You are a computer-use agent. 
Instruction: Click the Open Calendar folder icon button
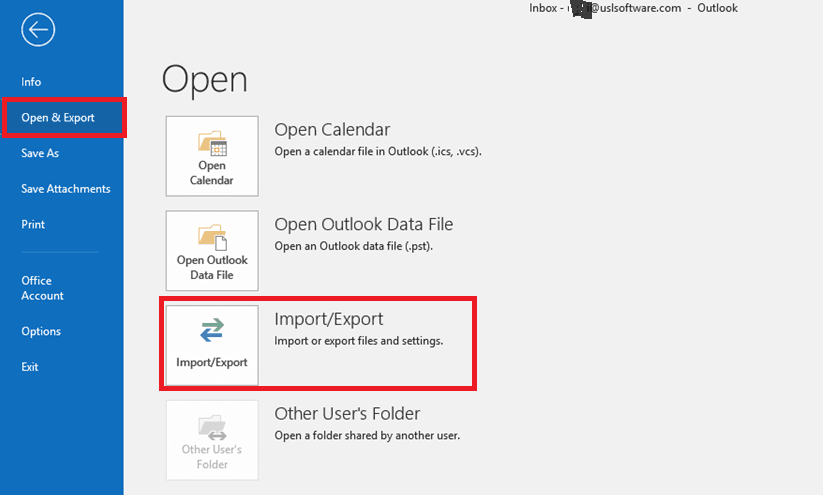212,156
